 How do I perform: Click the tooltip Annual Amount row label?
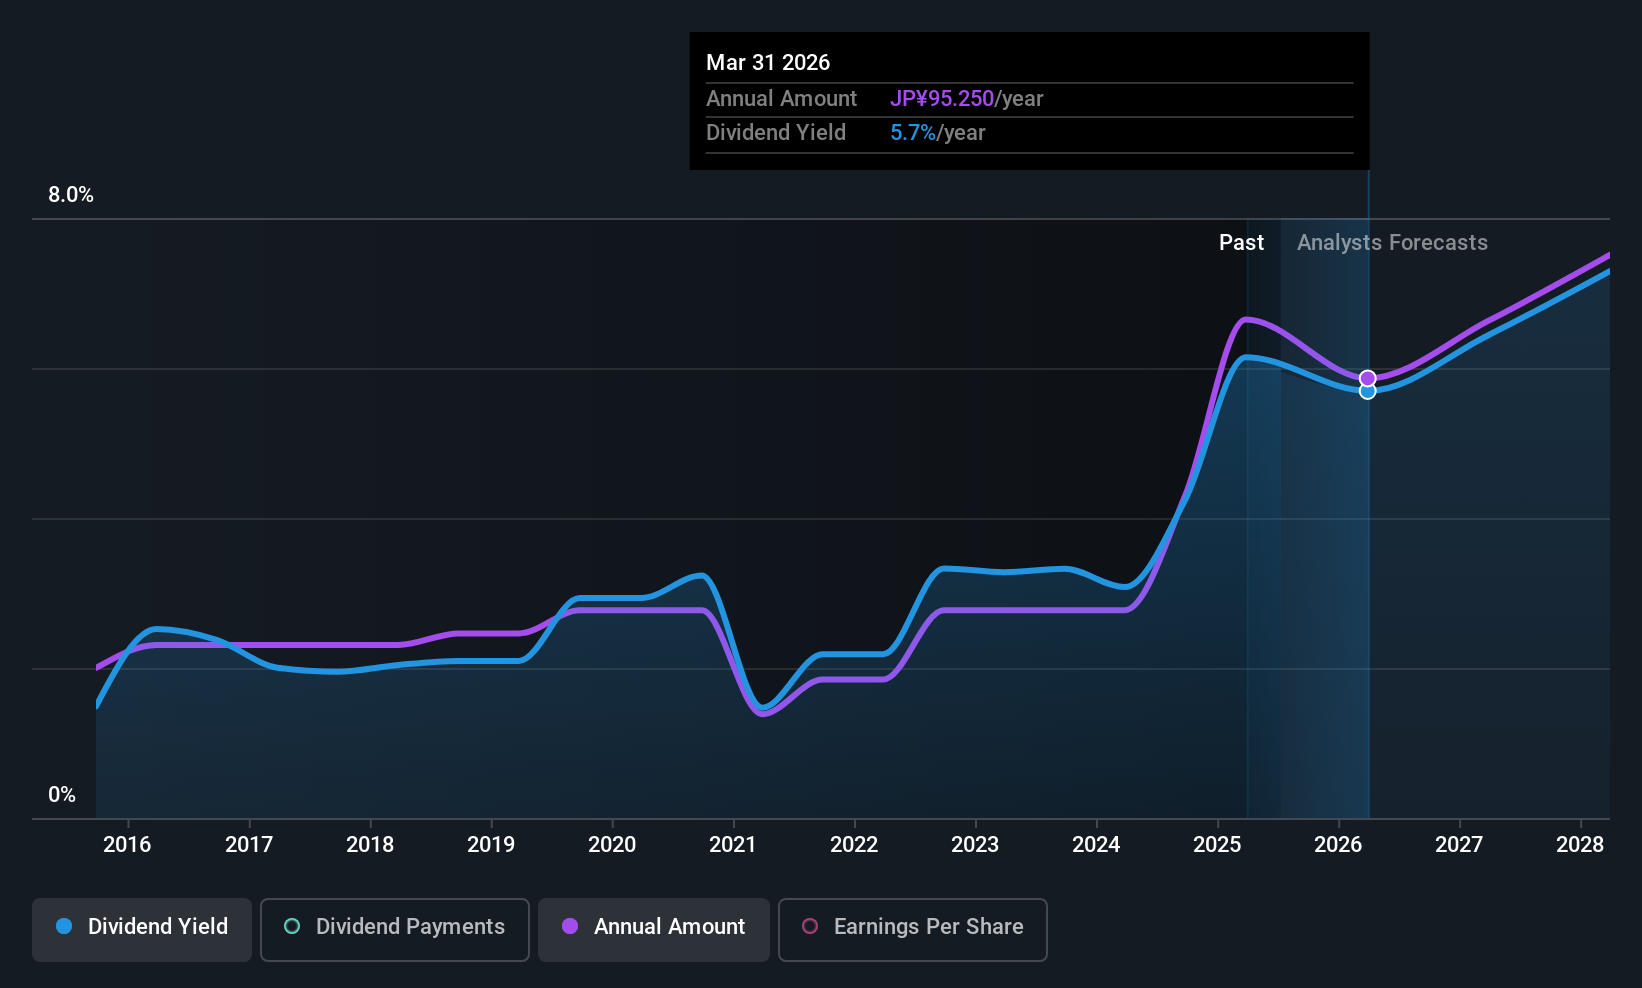[x=781, y=99]
